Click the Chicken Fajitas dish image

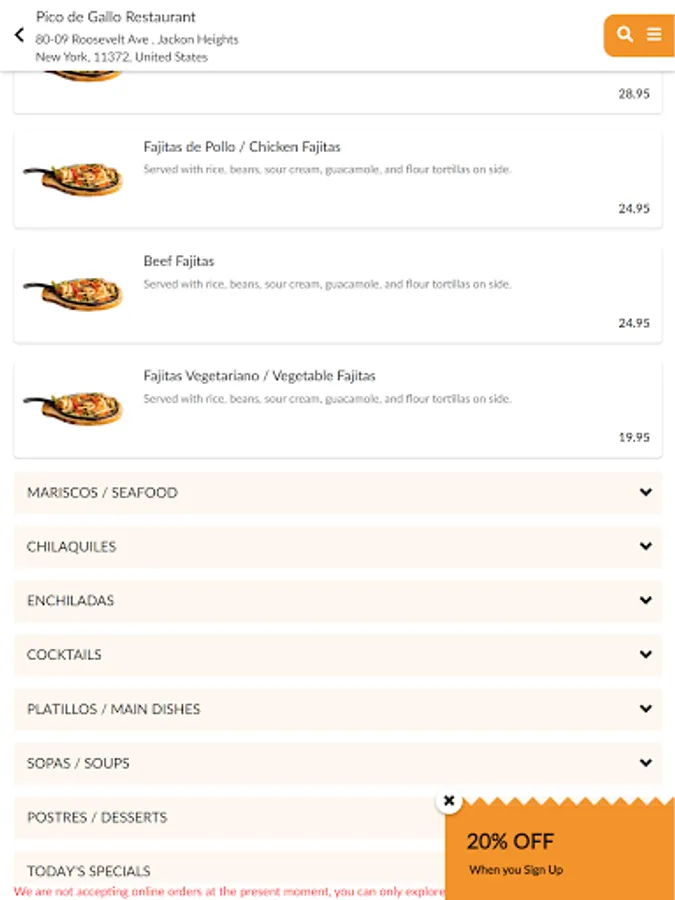(x=73, y=179)
